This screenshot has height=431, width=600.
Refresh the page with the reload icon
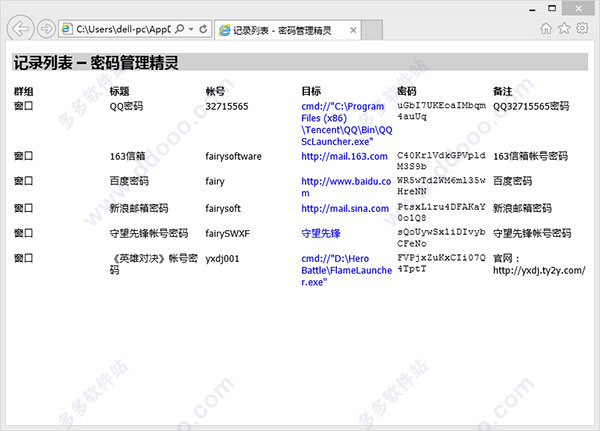point(203,29)
